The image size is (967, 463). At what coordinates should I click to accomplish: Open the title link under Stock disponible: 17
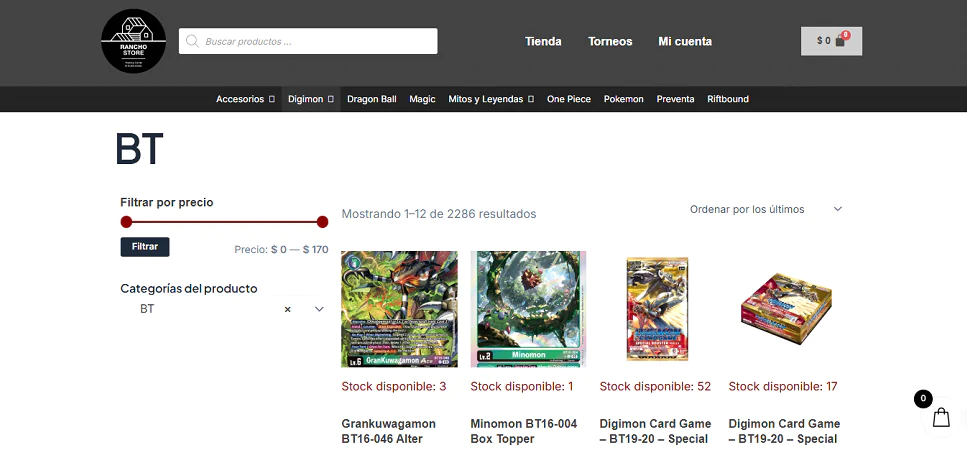coord(784,432)
